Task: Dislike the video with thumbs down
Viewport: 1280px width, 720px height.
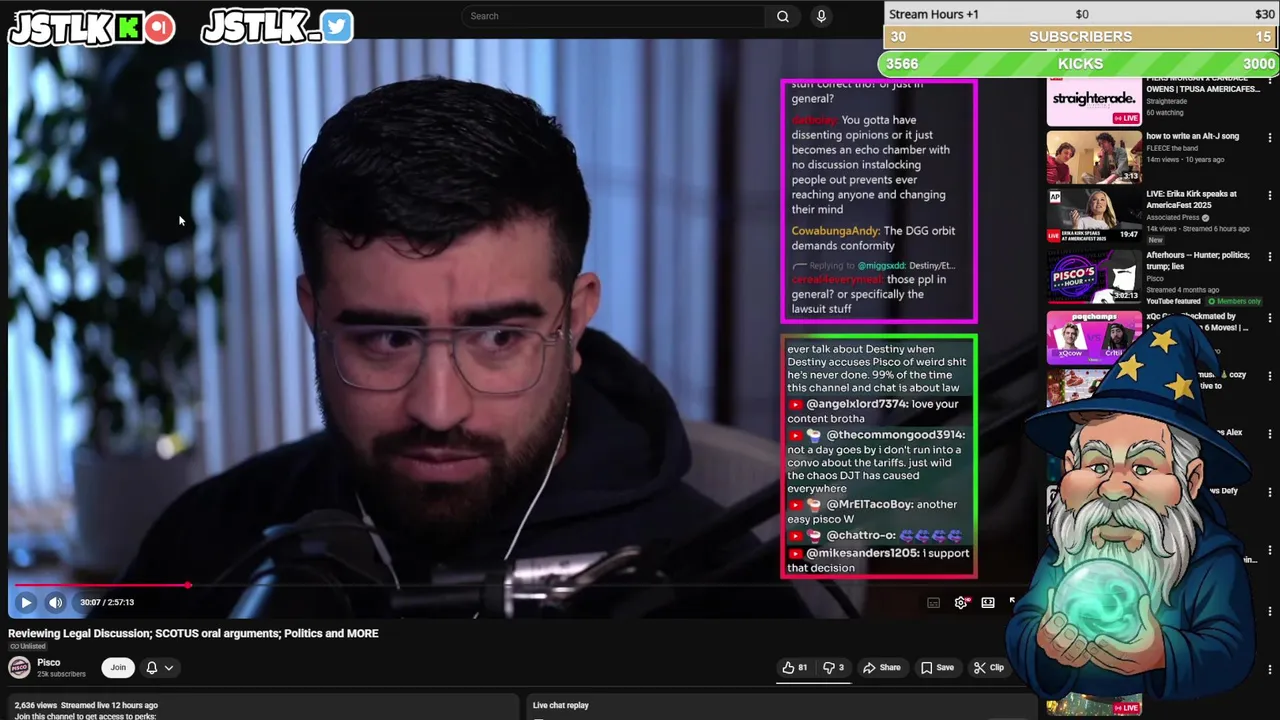Action: tap(833, 667)
